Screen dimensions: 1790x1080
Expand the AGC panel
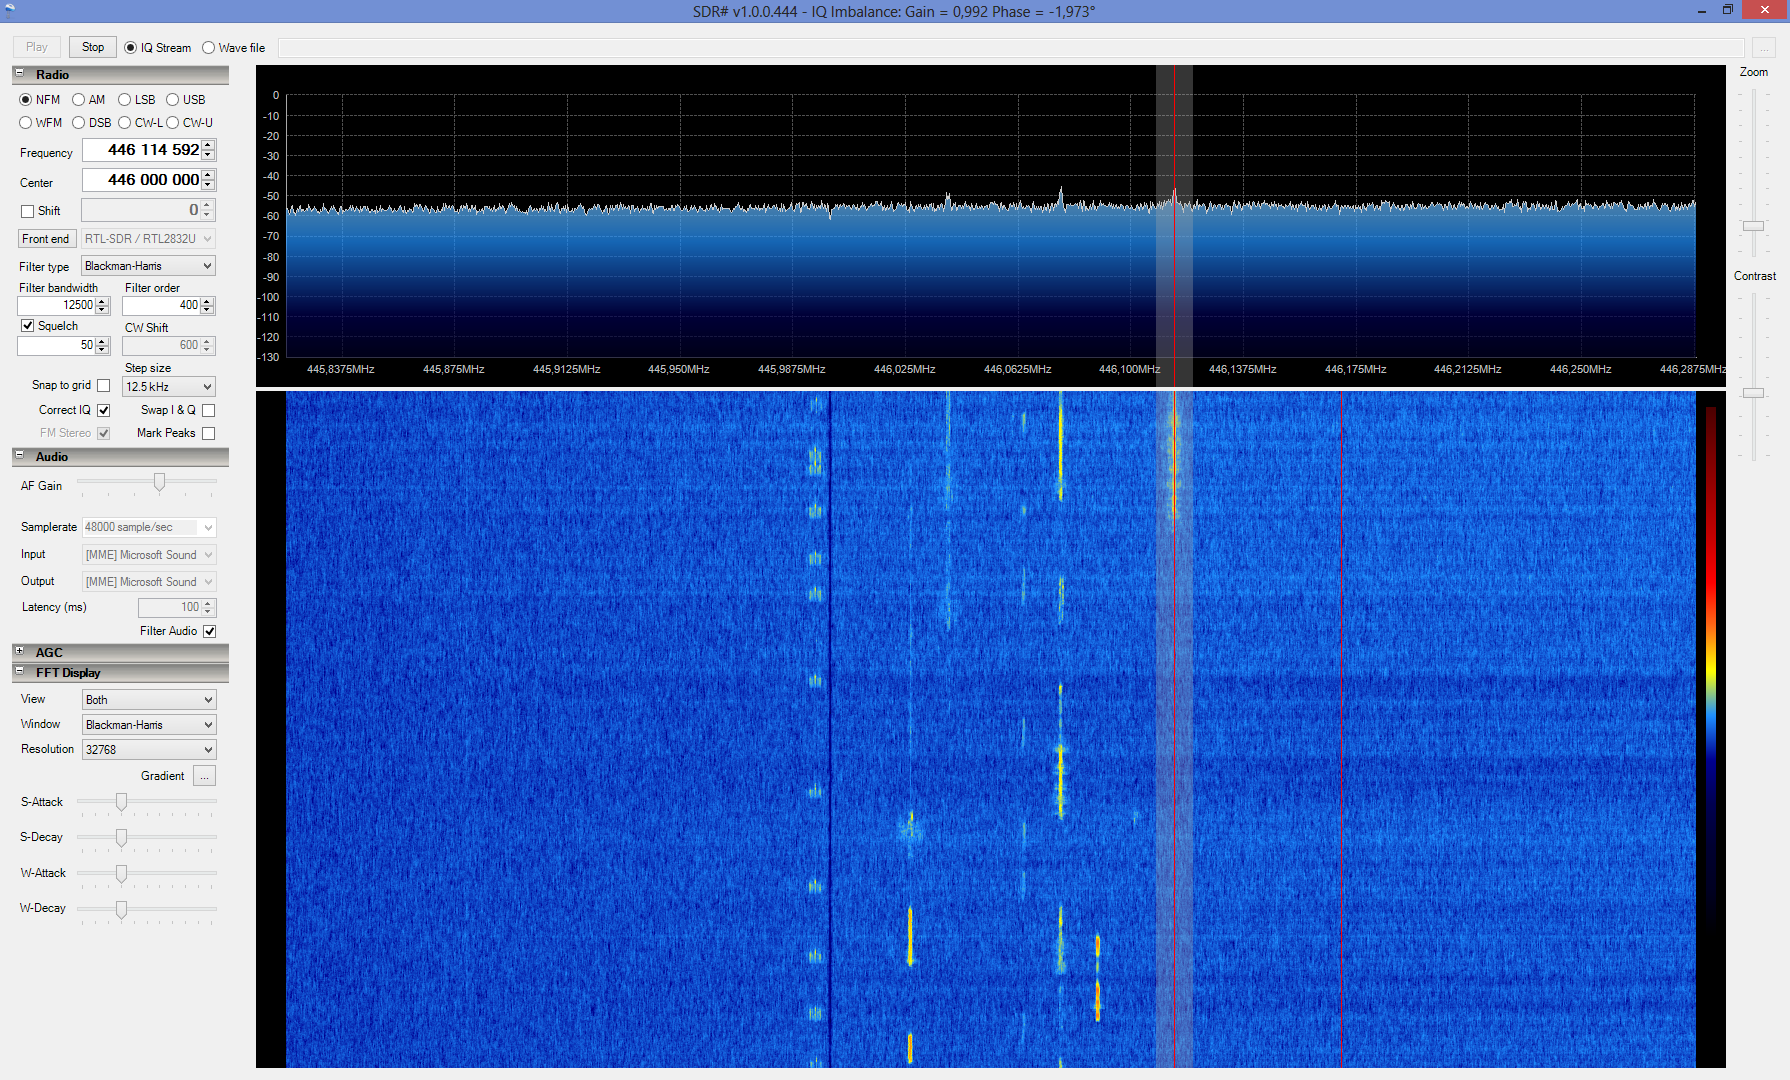(x=19, y=651)
